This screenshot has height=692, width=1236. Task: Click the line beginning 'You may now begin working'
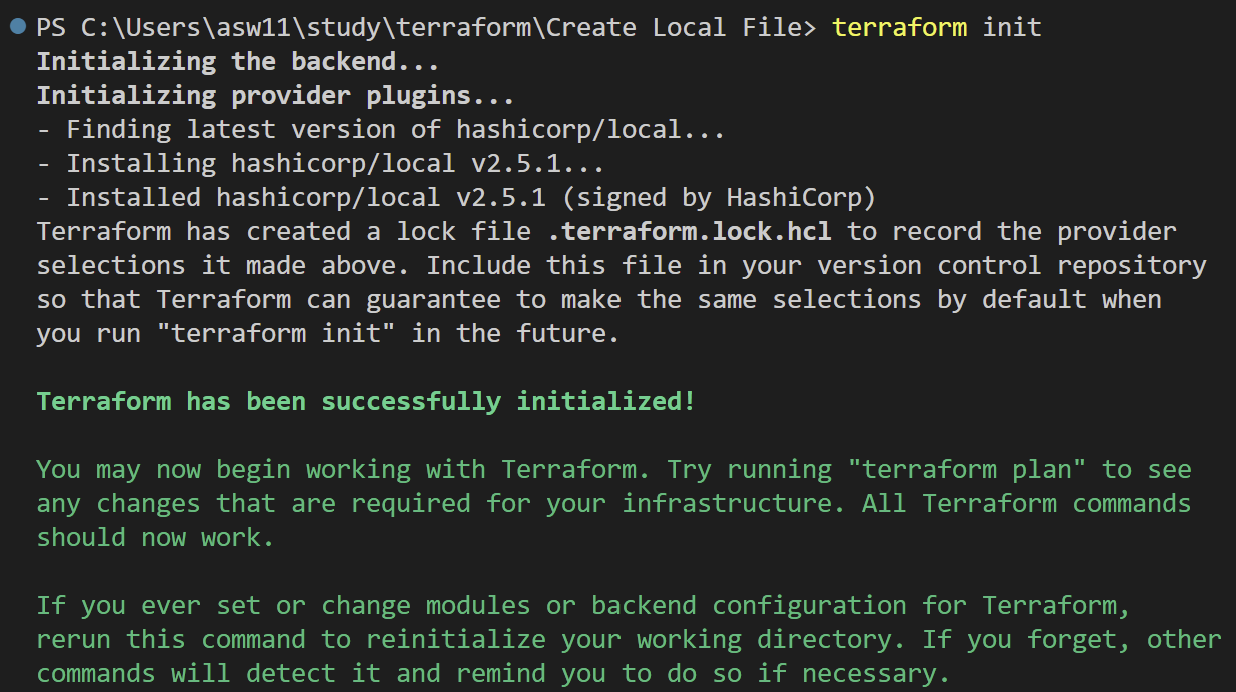pyautogui.click(x=614, y=469)
